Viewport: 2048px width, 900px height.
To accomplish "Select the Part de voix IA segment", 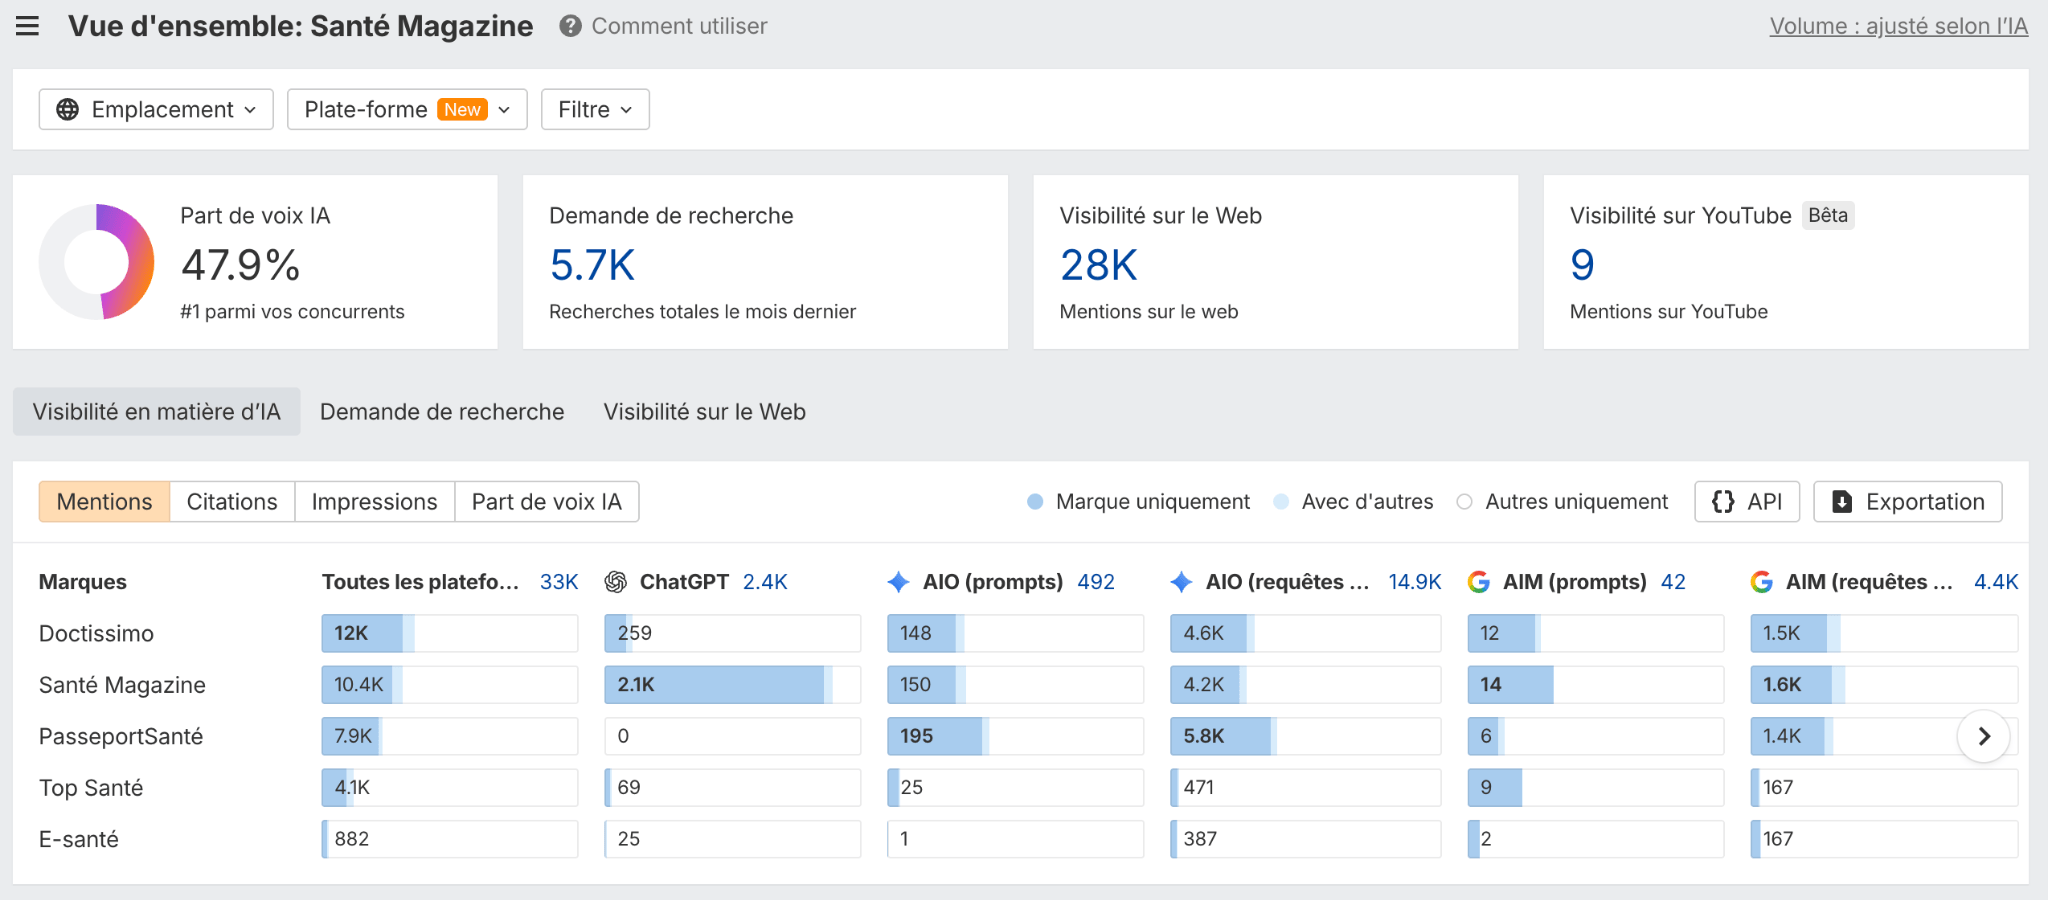I will point(547,501).
